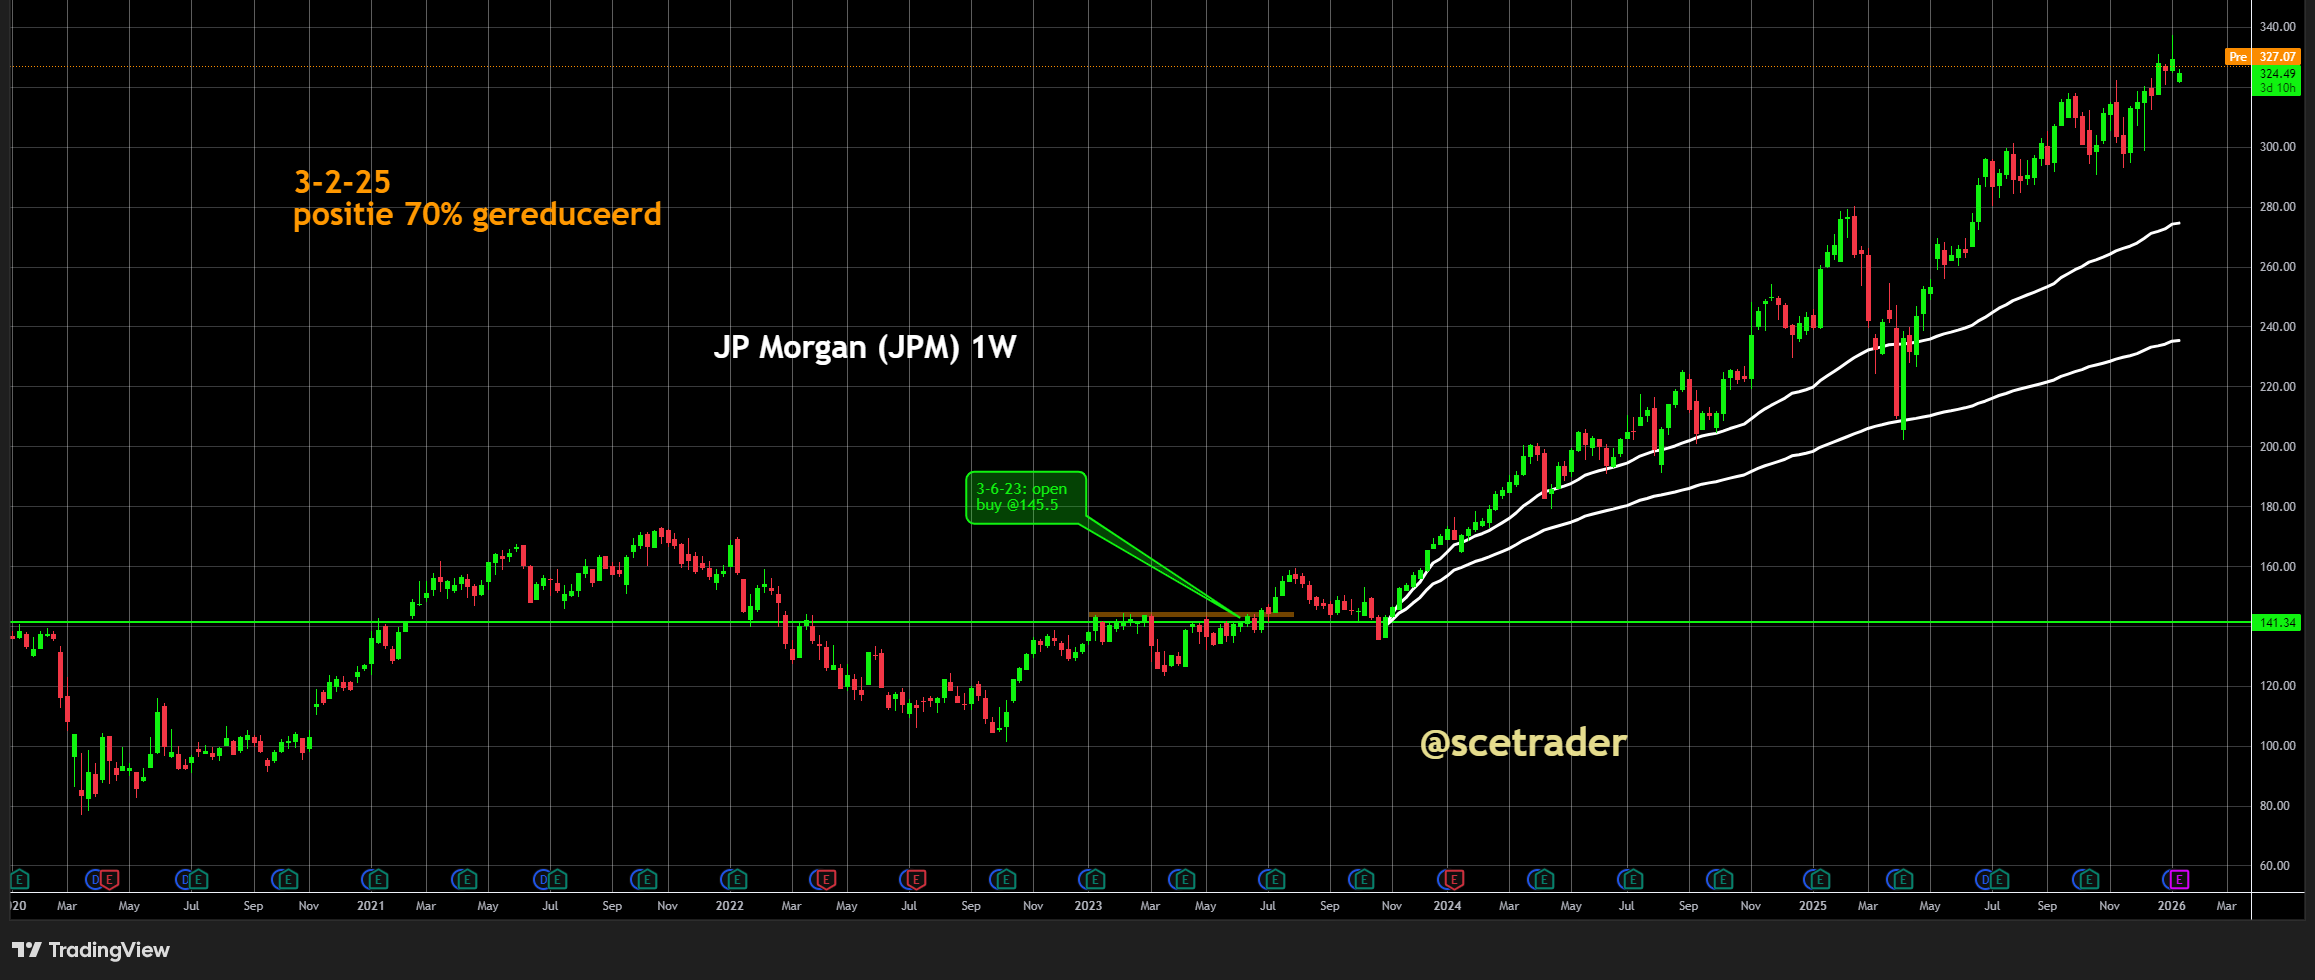
Task: Click the 2021 label on the time axis
Action: (371, 906)
